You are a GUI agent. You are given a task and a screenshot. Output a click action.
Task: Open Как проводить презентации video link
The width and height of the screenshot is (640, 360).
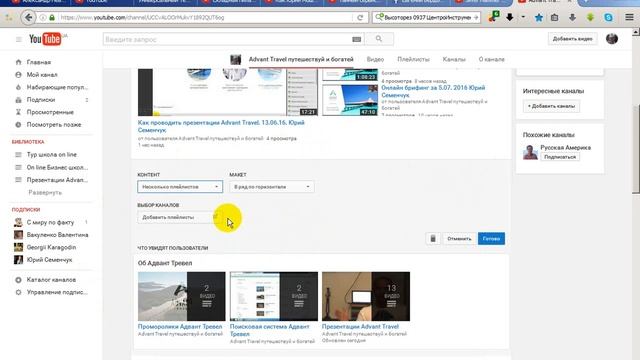pyautogui.click(x=221, y=126)
